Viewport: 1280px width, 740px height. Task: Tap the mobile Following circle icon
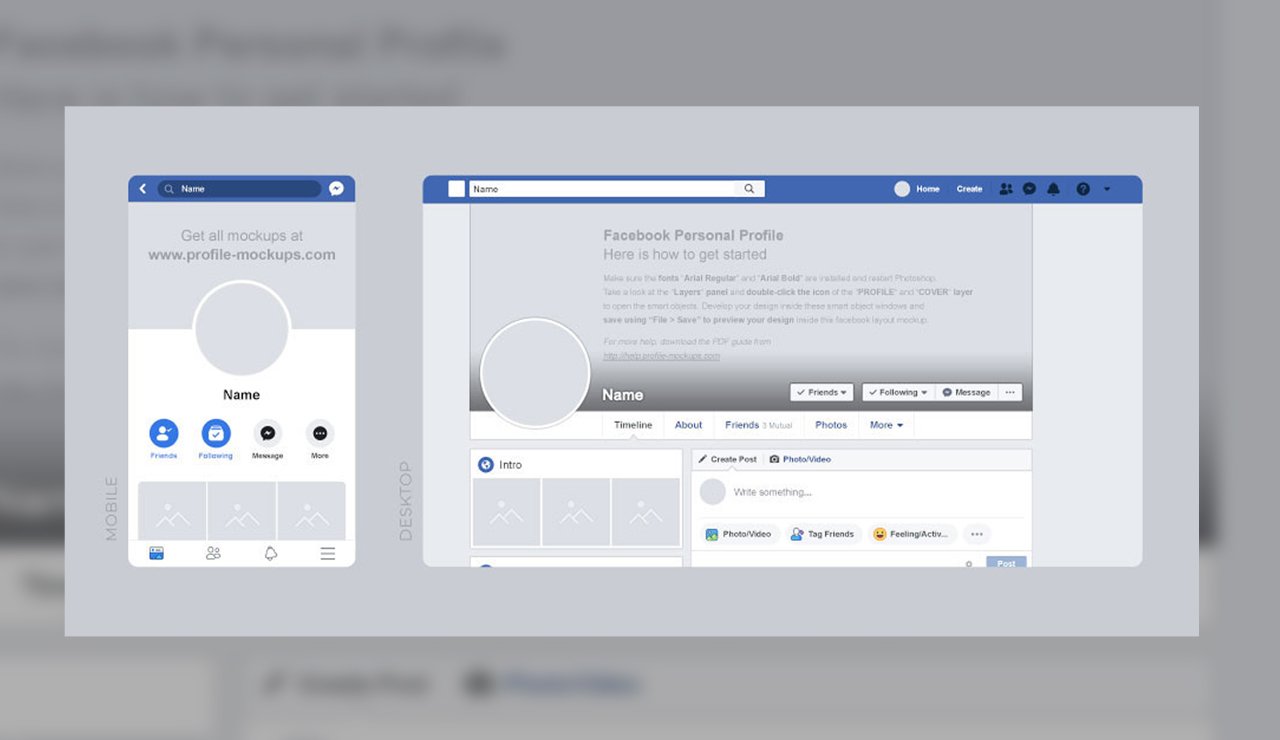[216, 433]
